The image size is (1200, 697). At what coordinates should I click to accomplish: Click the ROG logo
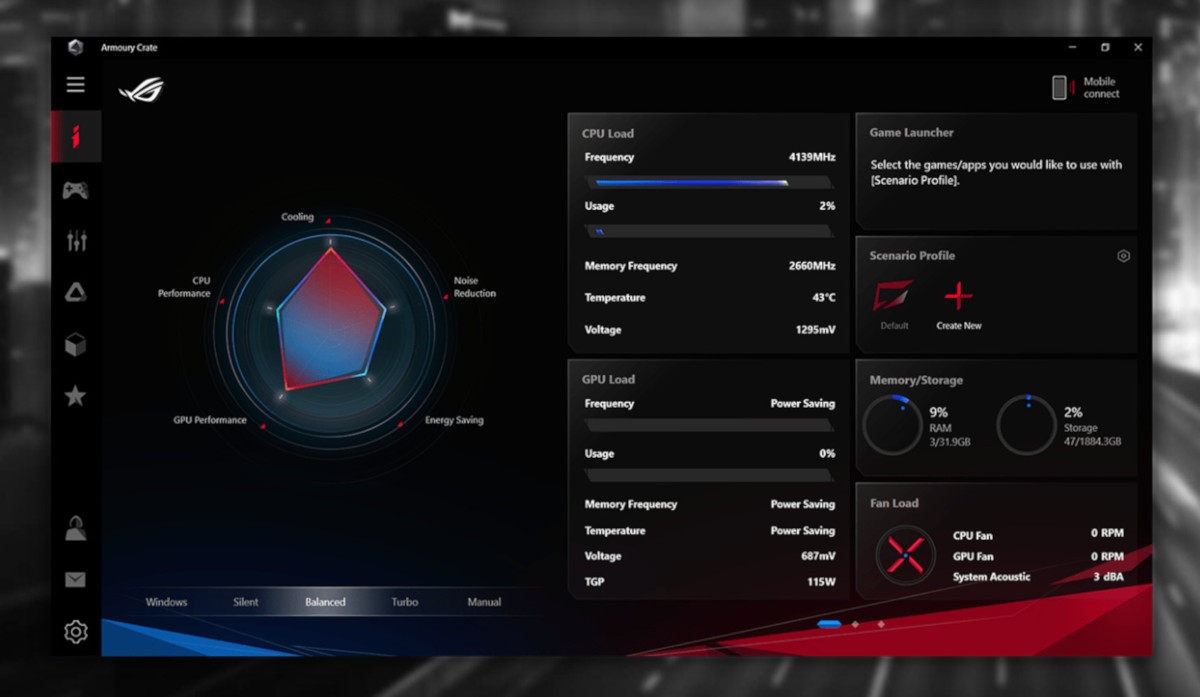point(141,91)
